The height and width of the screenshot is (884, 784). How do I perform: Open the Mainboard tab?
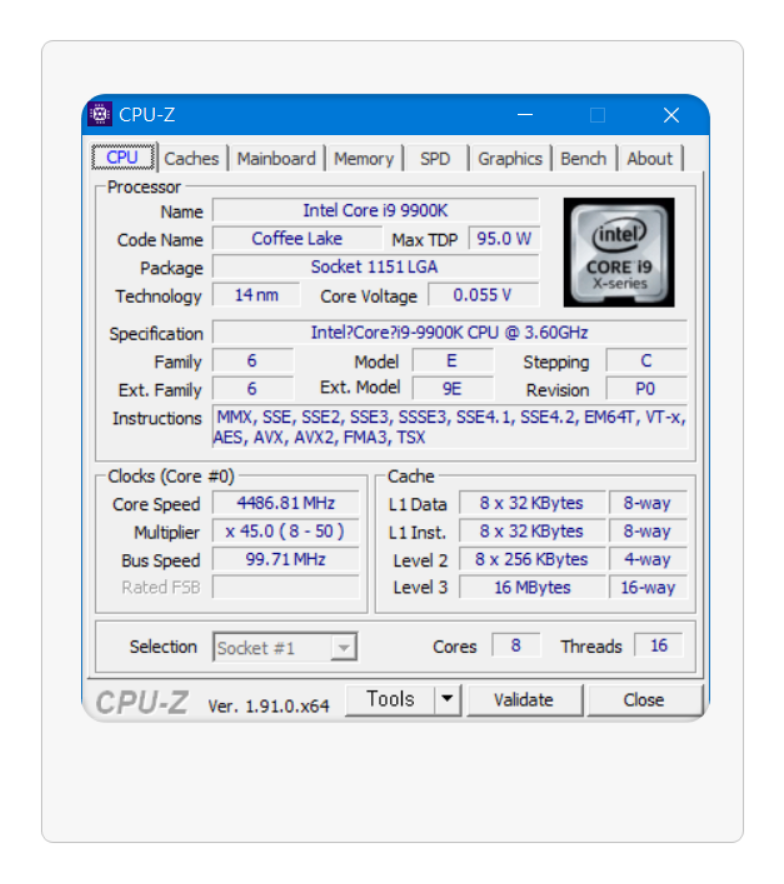point(276,158)
